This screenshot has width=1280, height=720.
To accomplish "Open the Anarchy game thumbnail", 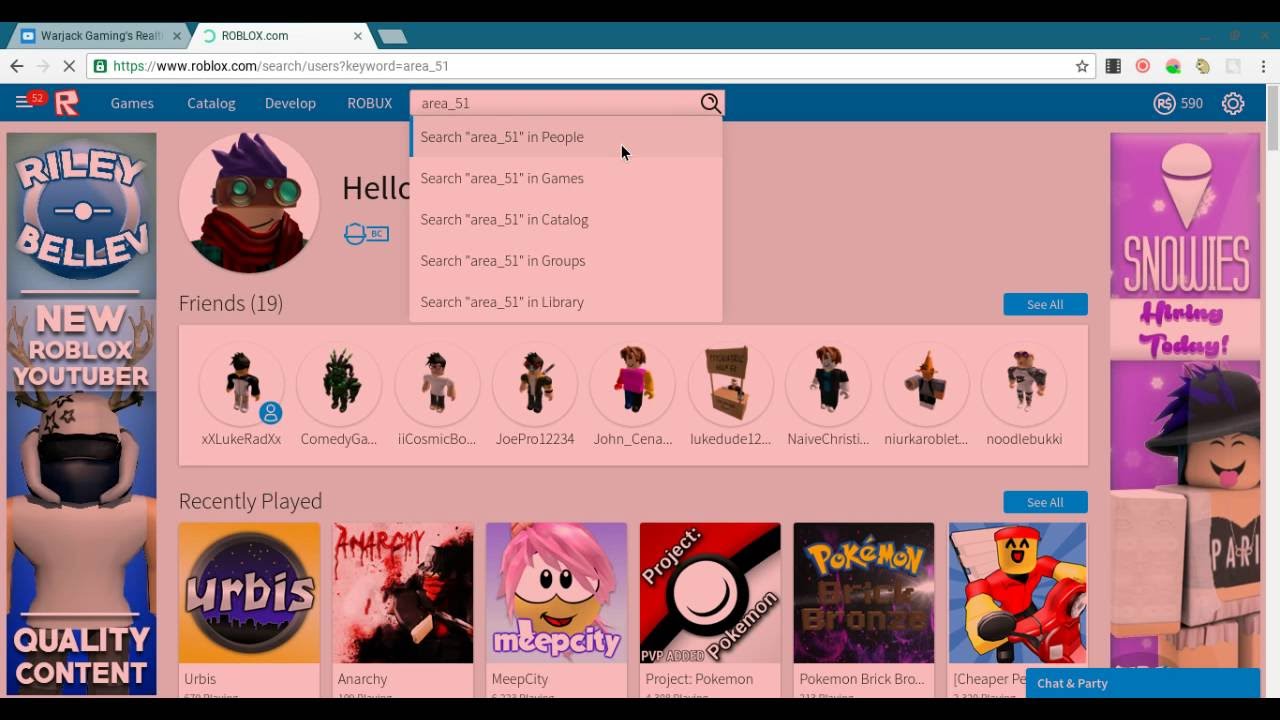I will (403, 593).
